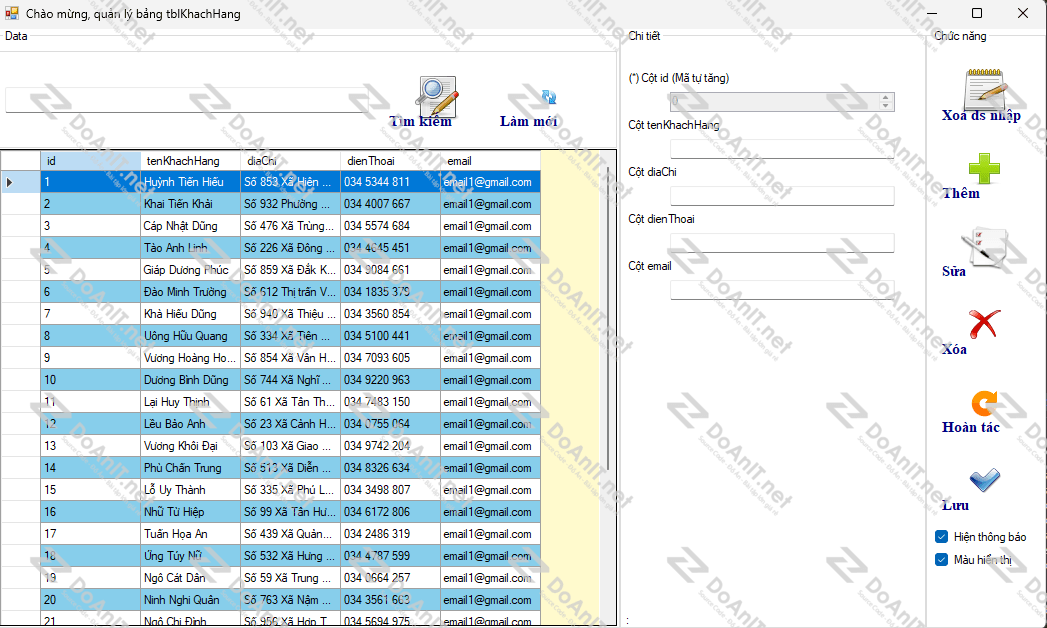Select cell Cáp Nhật Dũng
This screenshot has height=628, width=1047.
(x=190, y=226)
